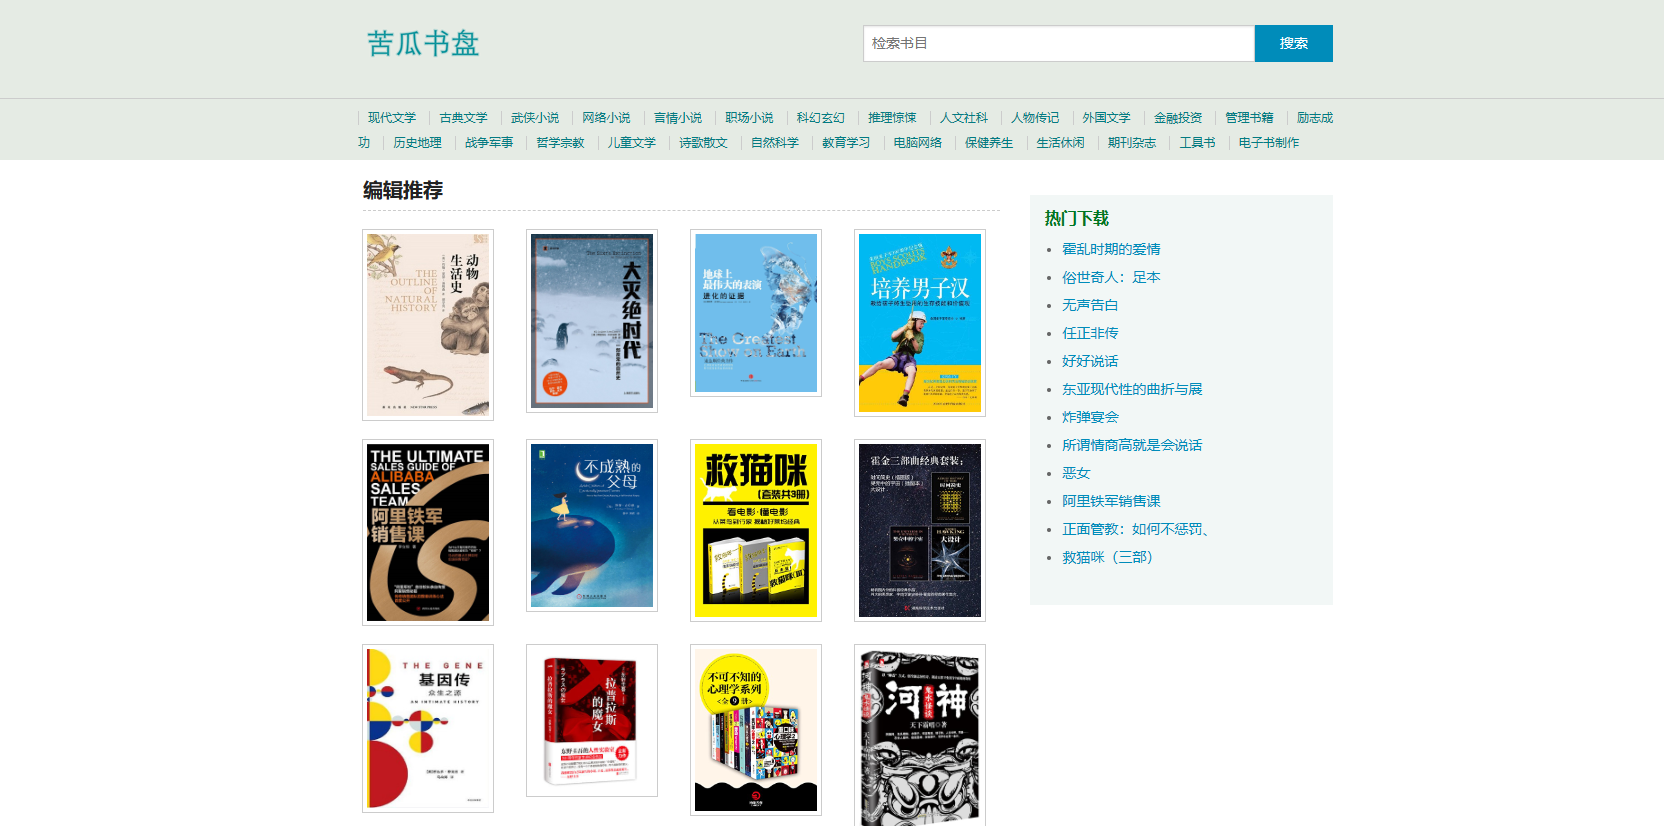Open the 地球上最伟大的表演 book cover
This screenshot has height=826, width=1664.
[756, 313]
